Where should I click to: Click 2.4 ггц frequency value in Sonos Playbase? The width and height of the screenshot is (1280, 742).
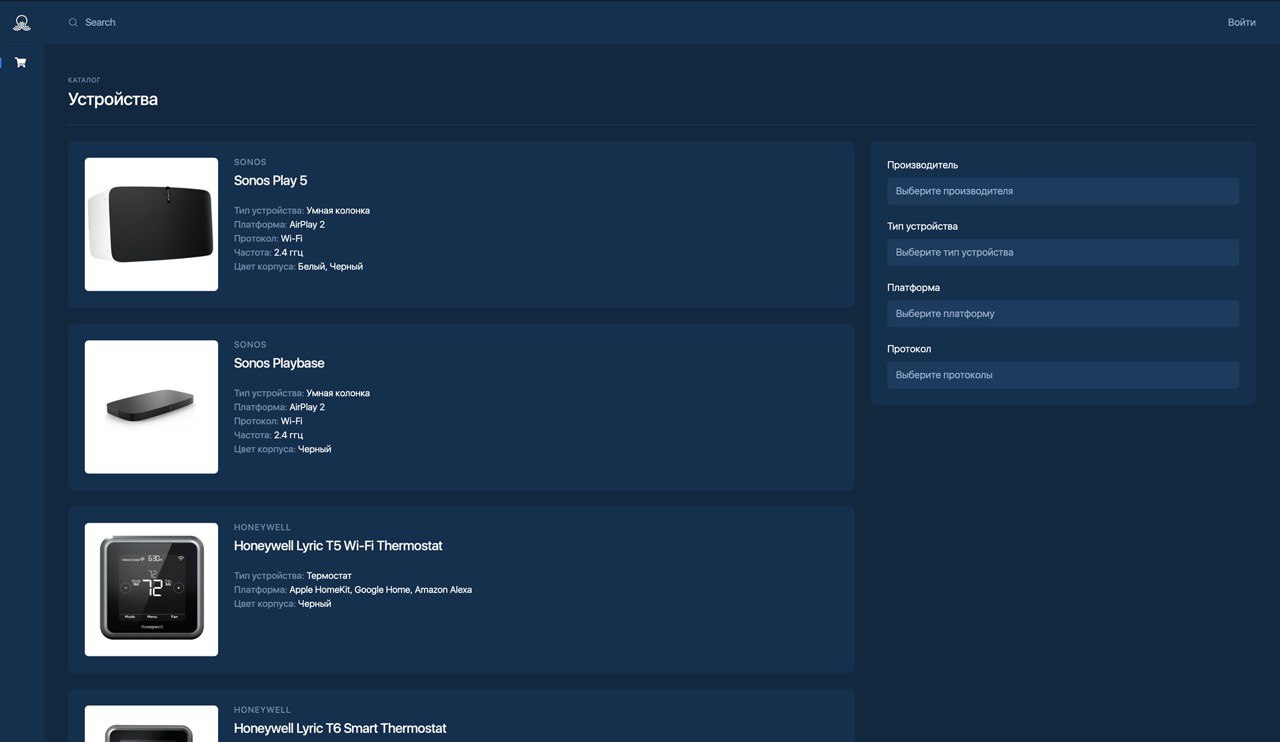click(x=289, y=435)
